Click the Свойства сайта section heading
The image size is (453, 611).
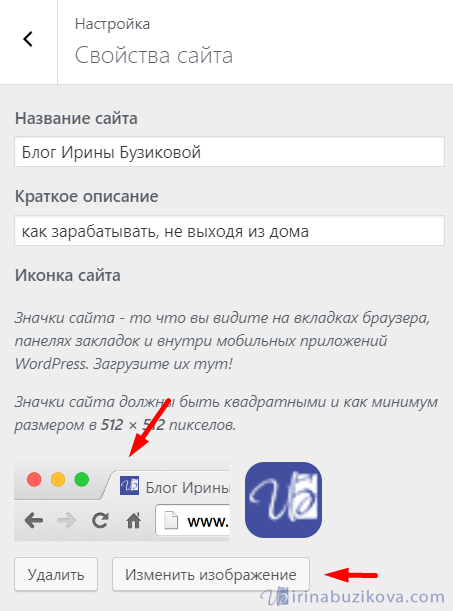pyautogui.click(x=154, y=55)
